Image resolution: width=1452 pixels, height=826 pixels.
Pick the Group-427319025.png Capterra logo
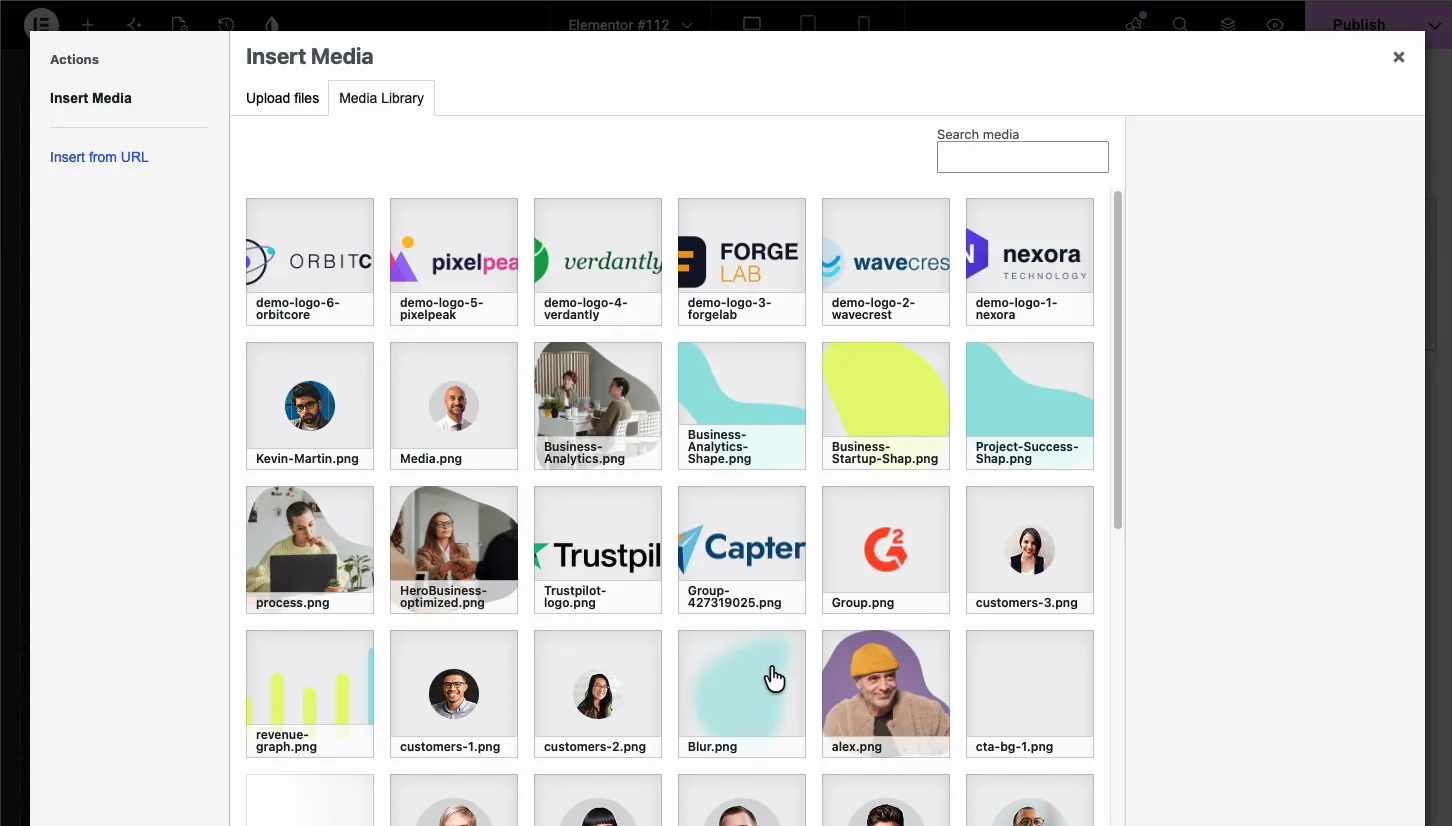[742, 550]
